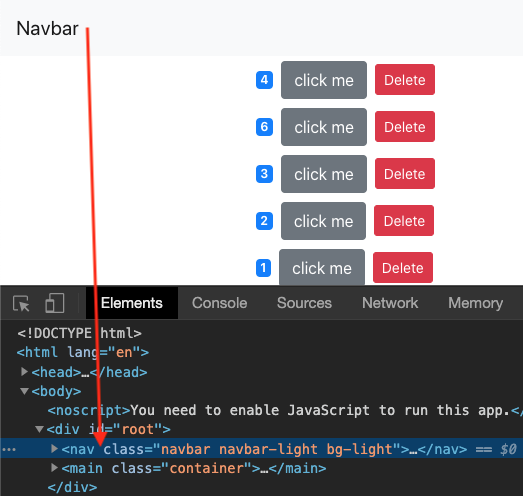Open the Sources tab
Image resolution: width=523 pixels, height=496 pixels.
pyautogui.click(x=304, y=303)
